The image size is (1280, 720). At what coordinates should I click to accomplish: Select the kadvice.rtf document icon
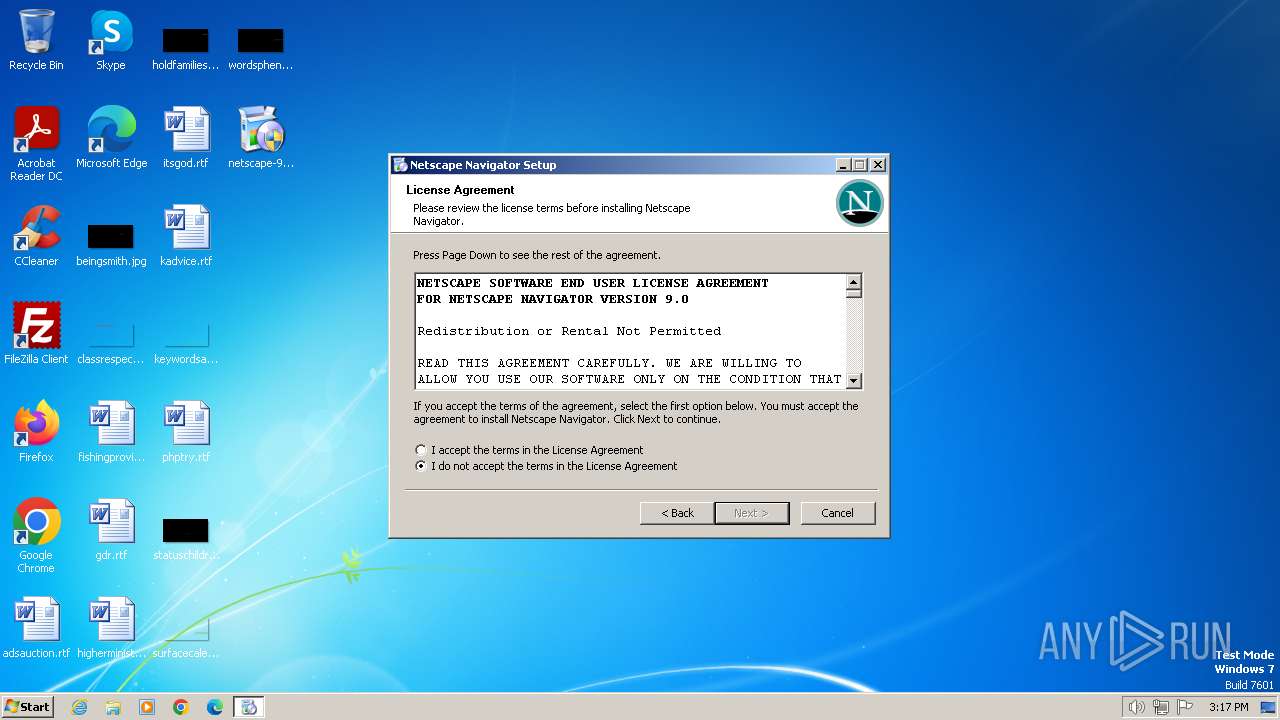[x=186, y=235]
